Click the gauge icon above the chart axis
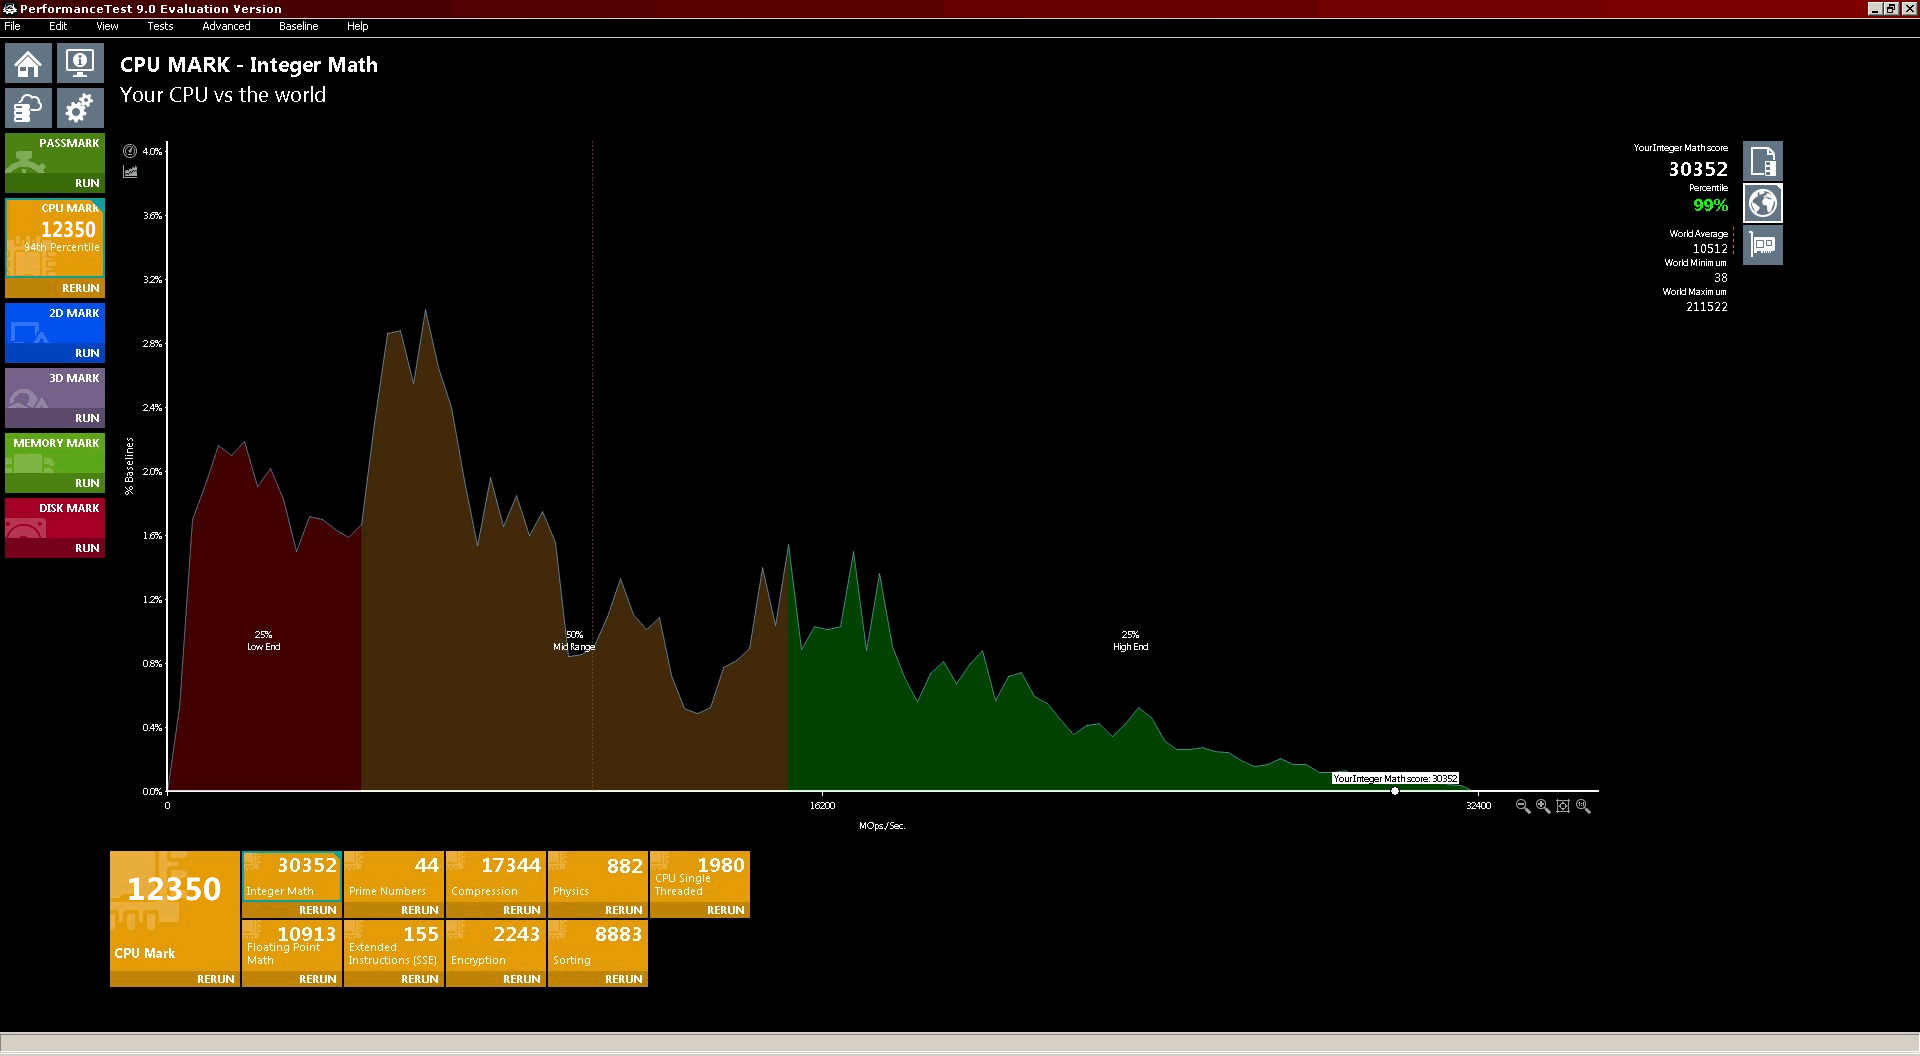This screenshot has height=1056, width=1920. pos(130,151)
